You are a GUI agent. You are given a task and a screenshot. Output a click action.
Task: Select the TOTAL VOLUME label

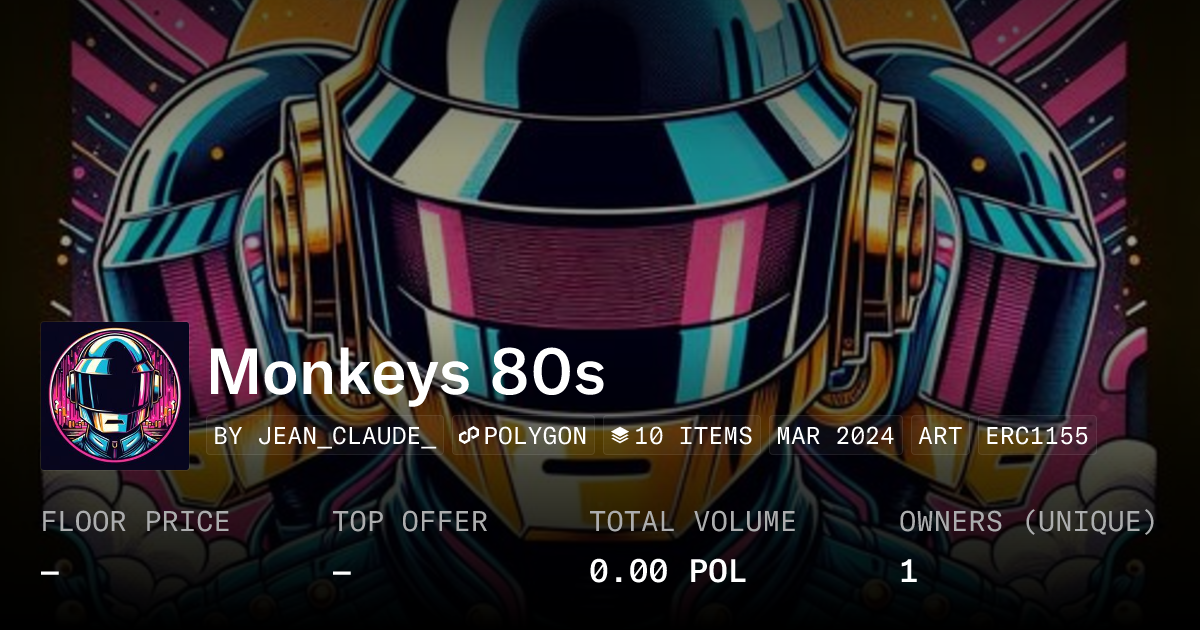pyautogui.click(x=692, y=521)
